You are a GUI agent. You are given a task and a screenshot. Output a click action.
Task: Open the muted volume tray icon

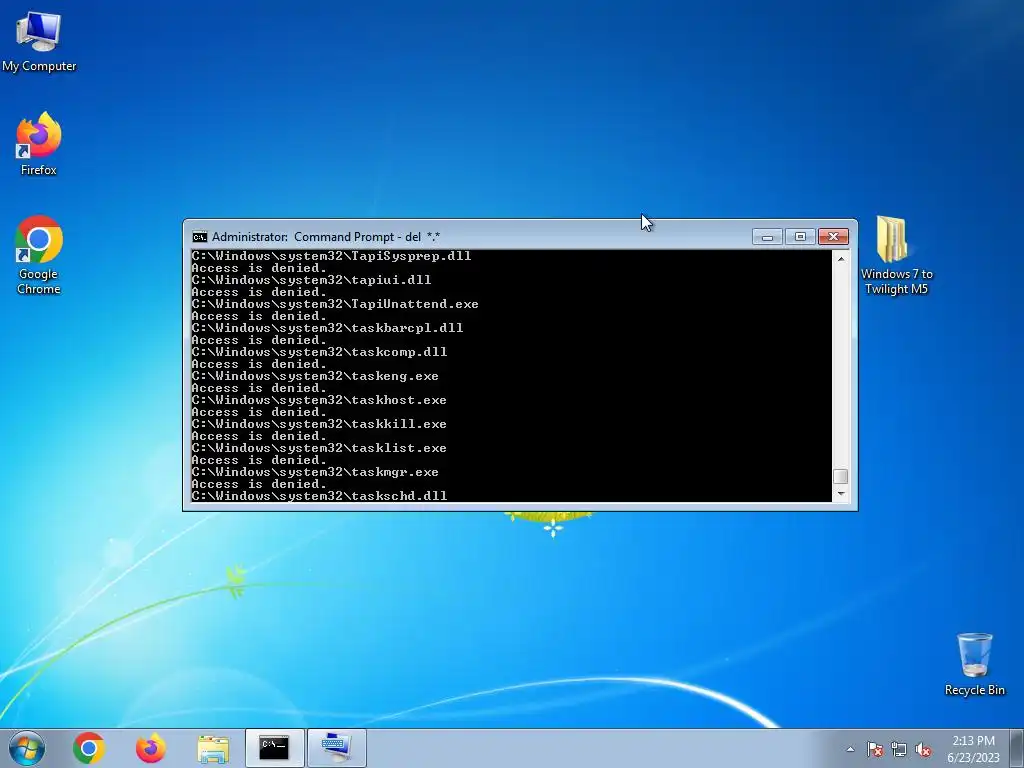click(x=923, y=749)
